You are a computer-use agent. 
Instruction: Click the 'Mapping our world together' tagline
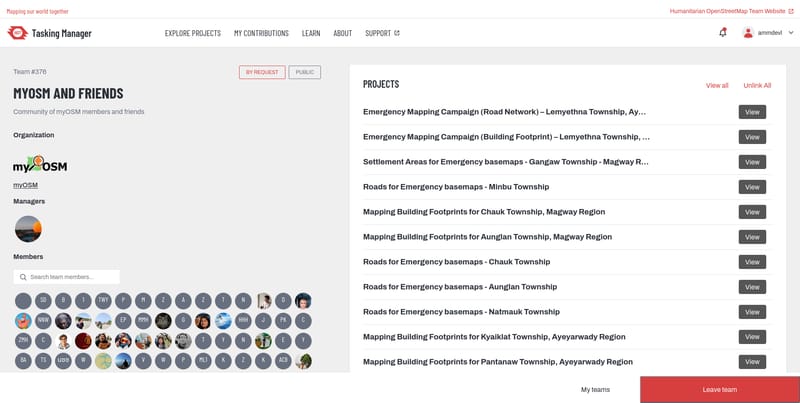point(37,11)
